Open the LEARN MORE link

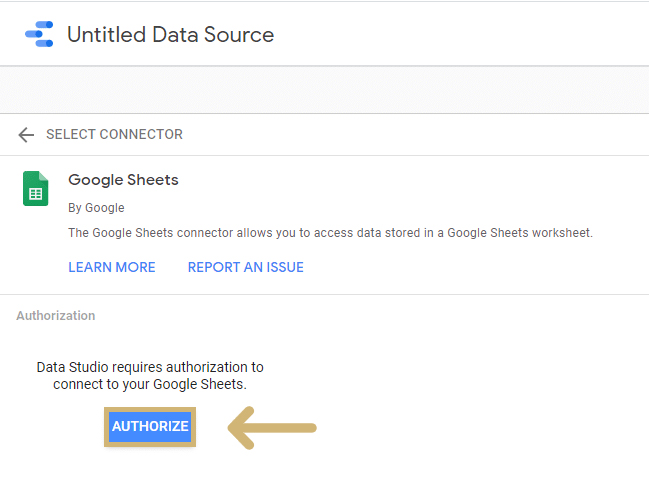click(x=112, y=267)
